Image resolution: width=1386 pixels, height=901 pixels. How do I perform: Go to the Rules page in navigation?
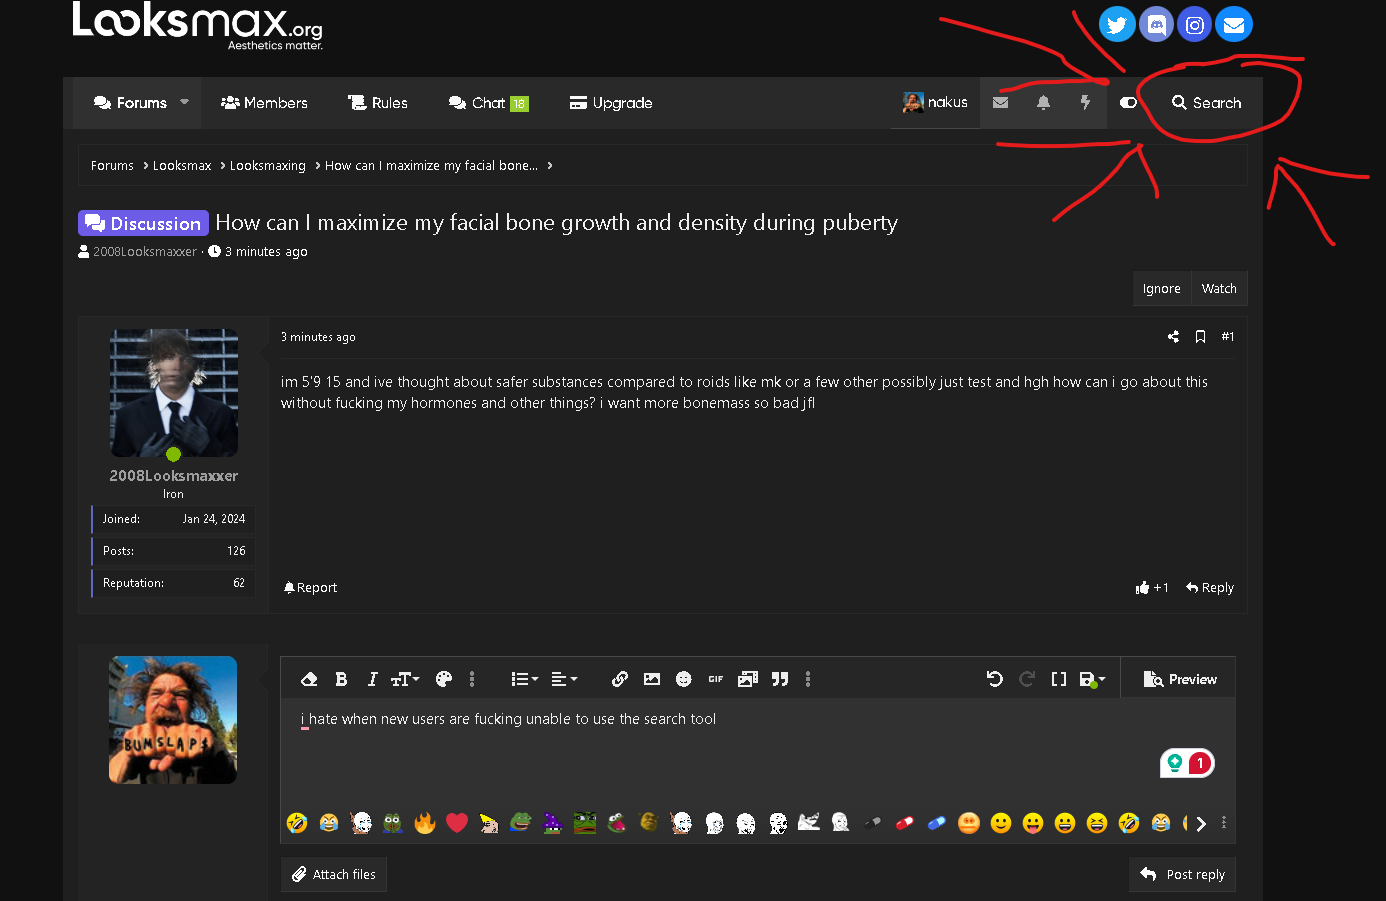point(378,103)
